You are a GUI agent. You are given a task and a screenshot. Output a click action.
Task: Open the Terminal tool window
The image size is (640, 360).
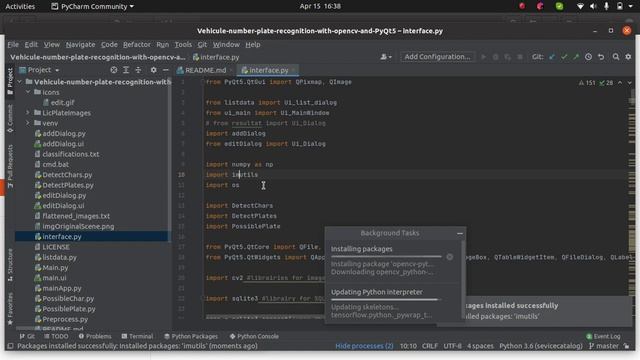pos(137,336)
